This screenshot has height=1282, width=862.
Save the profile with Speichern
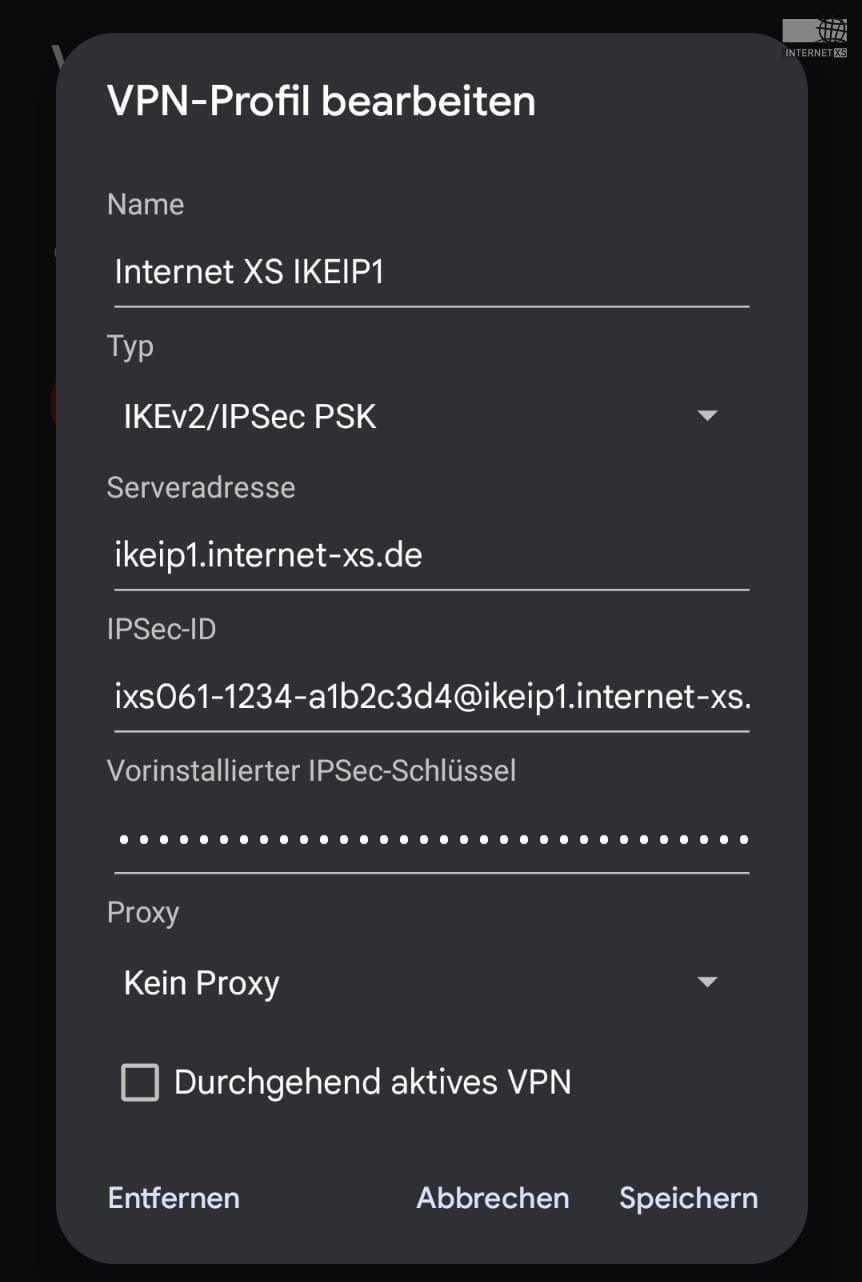(688, 1198)
